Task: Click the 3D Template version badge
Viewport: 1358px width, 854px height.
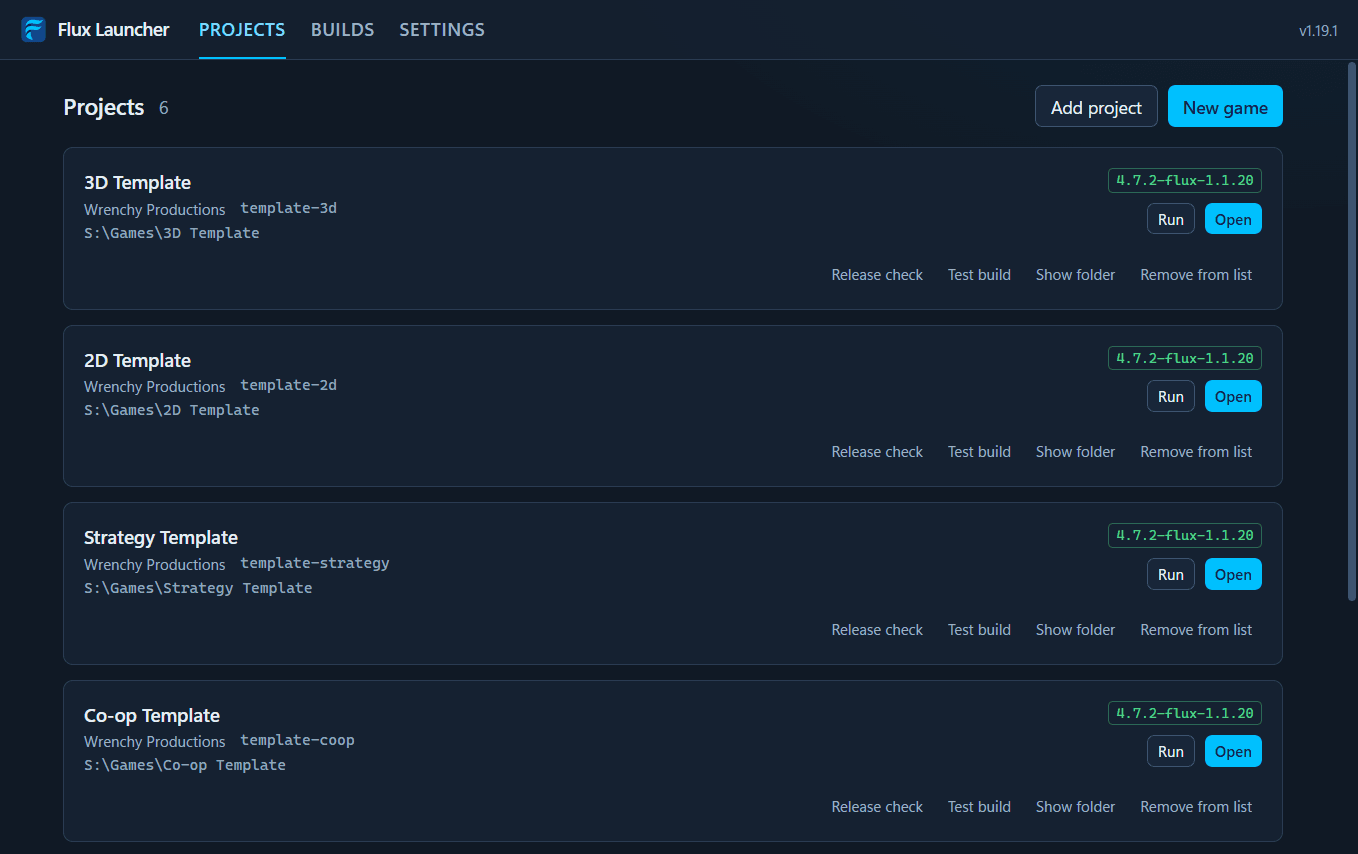Action: (x=1185, y=181)
